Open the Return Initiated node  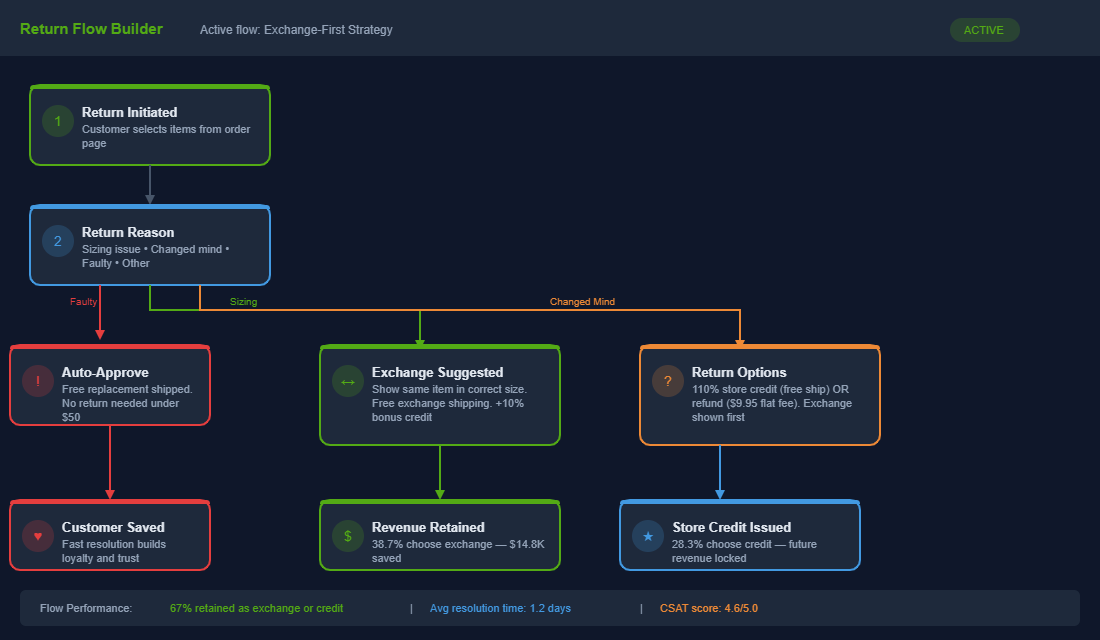tap(150, 124)
